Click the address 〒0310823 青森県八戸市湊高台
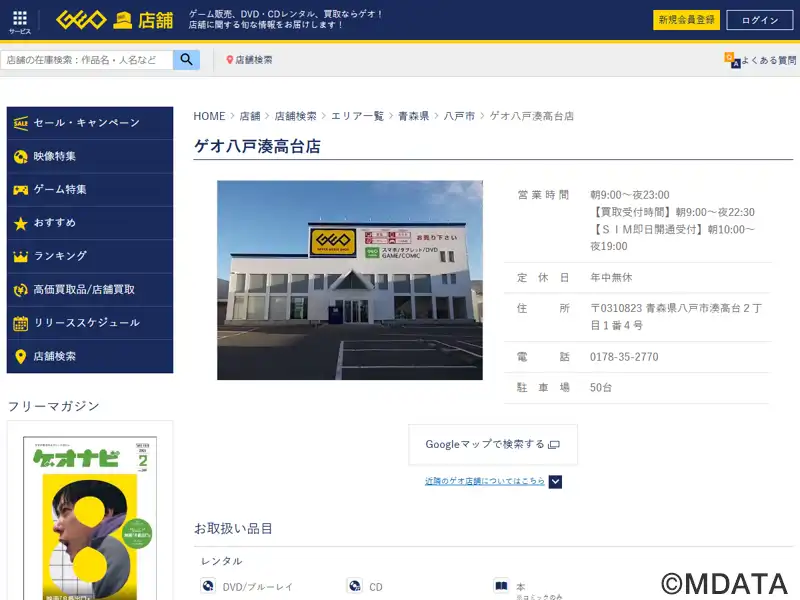The height and width of the screenshot is (600, 800). click(x=676, y=317)
